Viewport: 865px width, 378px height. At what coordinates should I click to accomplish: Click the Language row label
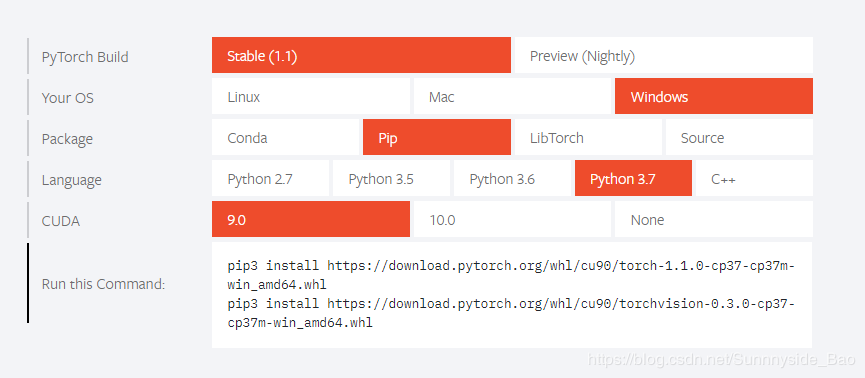click(x=72, y=180)
